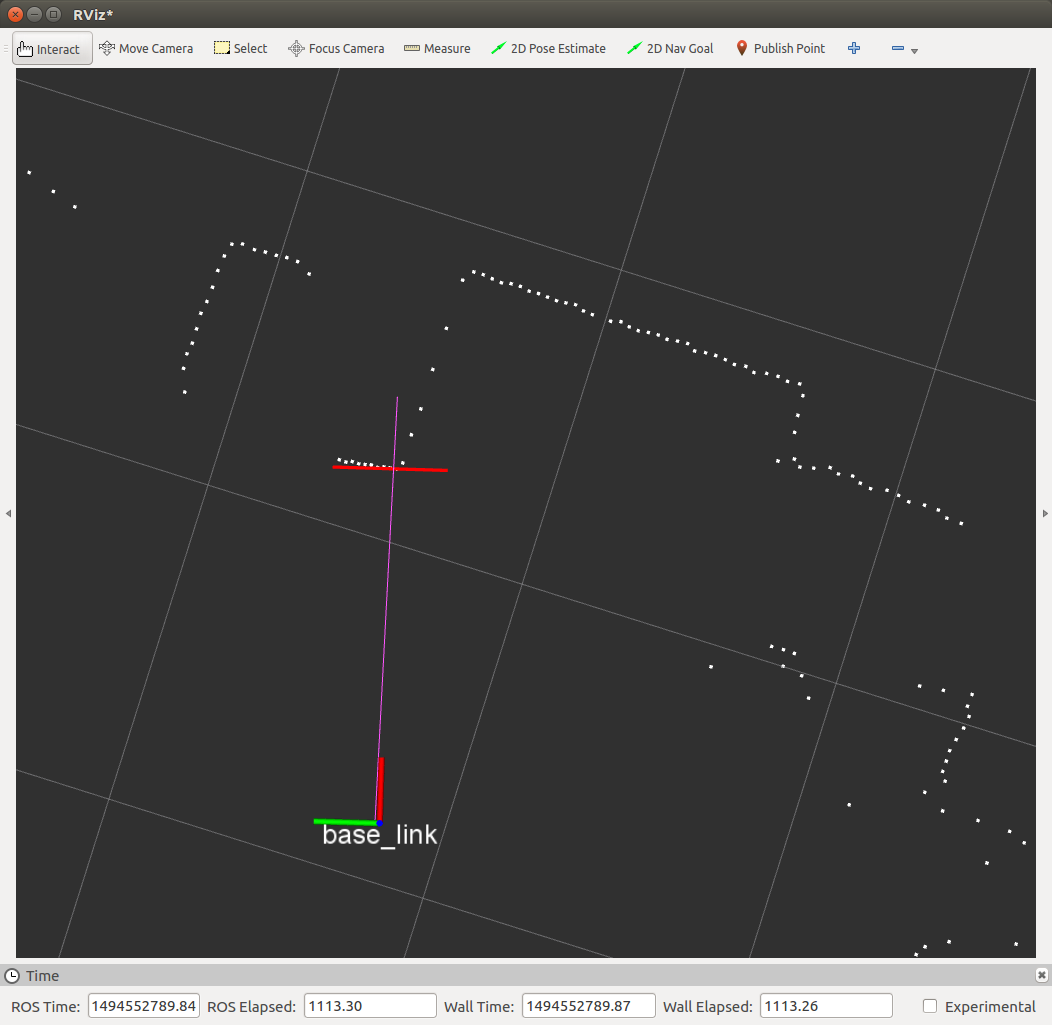
Task: Click the Wall Time field
Action: (x=588, y=1006)
